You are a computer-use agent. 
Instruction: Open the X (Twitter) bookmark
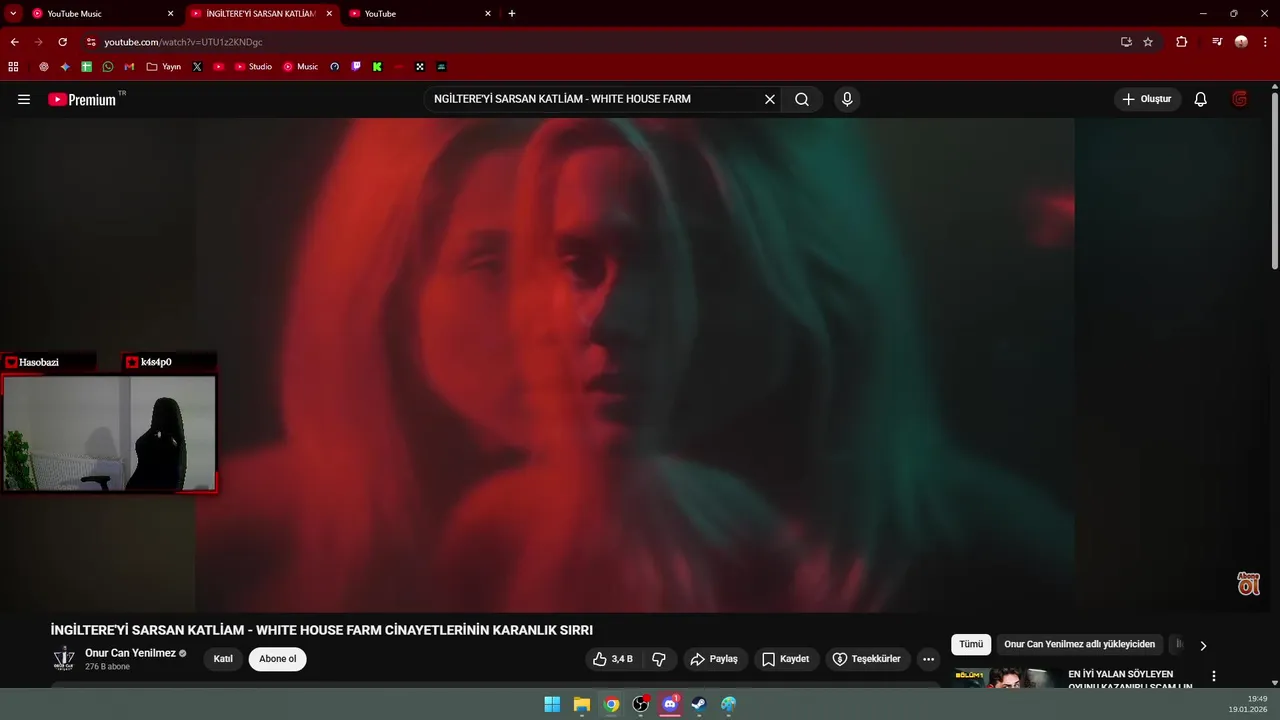197,67
